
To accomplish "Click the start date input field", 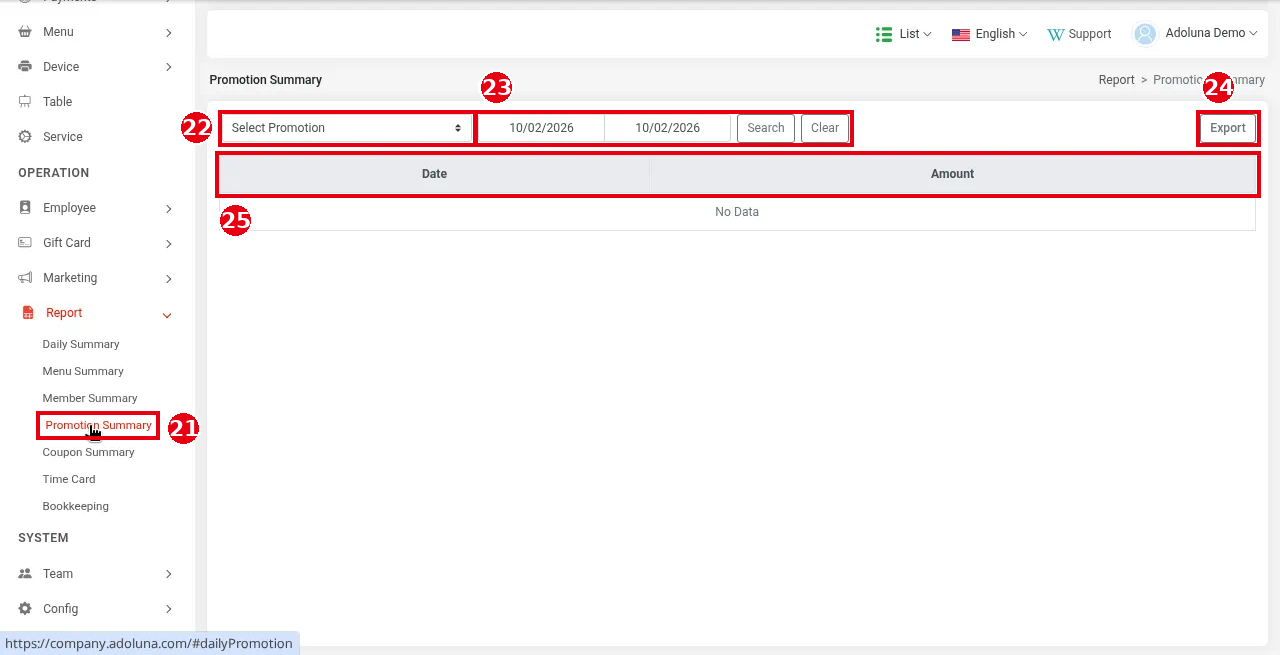I will (x=541, y=128).
